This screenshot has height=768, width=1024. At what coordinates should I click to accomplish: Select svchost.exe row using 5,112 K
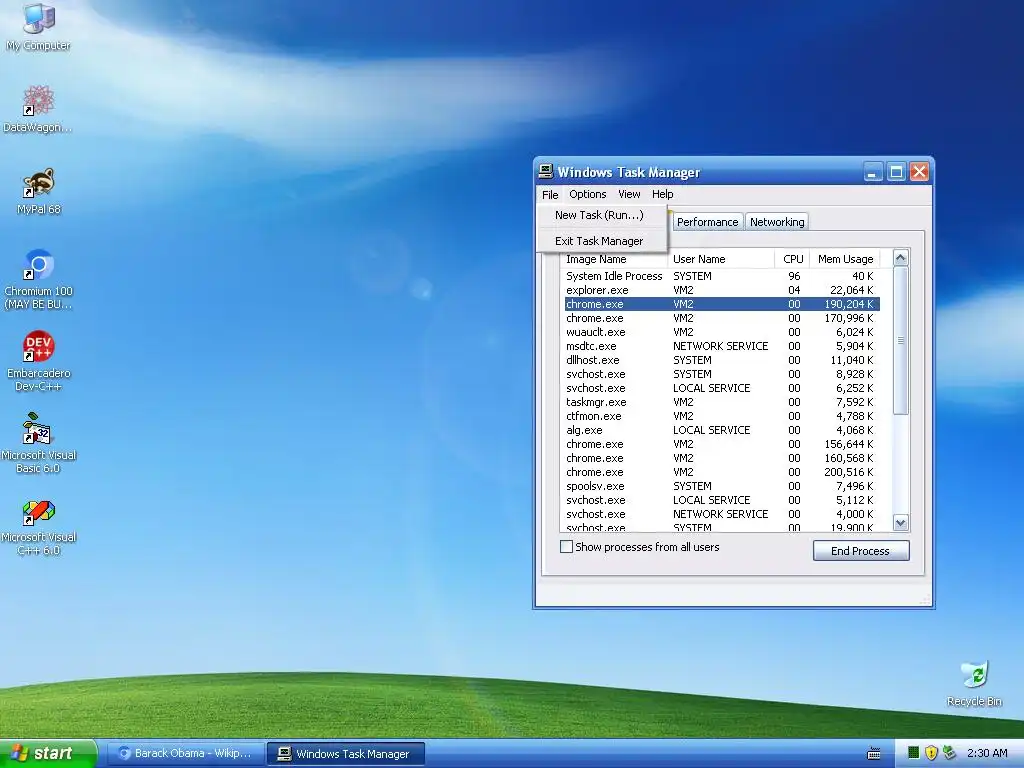pyautogui.click(x=720, y=500)
